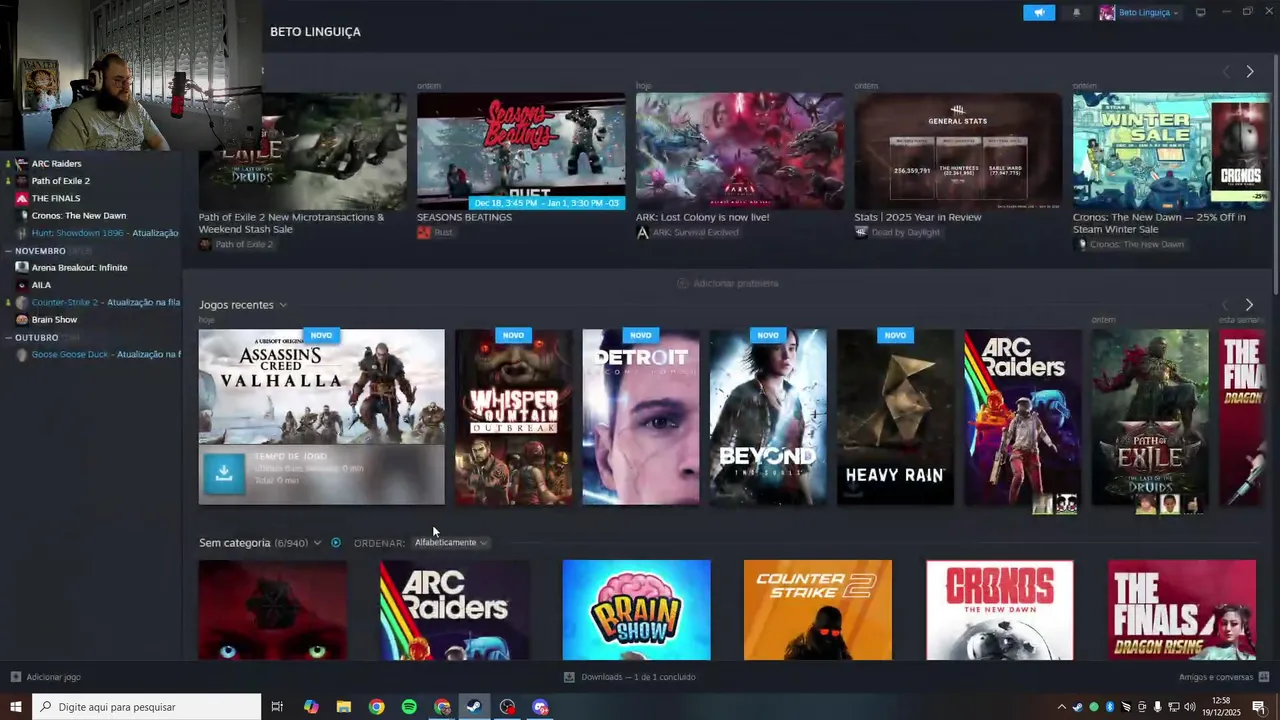Expand the Jogos recentes shelf dropdown
1280x720 pixels.
[x=283, y=305]
